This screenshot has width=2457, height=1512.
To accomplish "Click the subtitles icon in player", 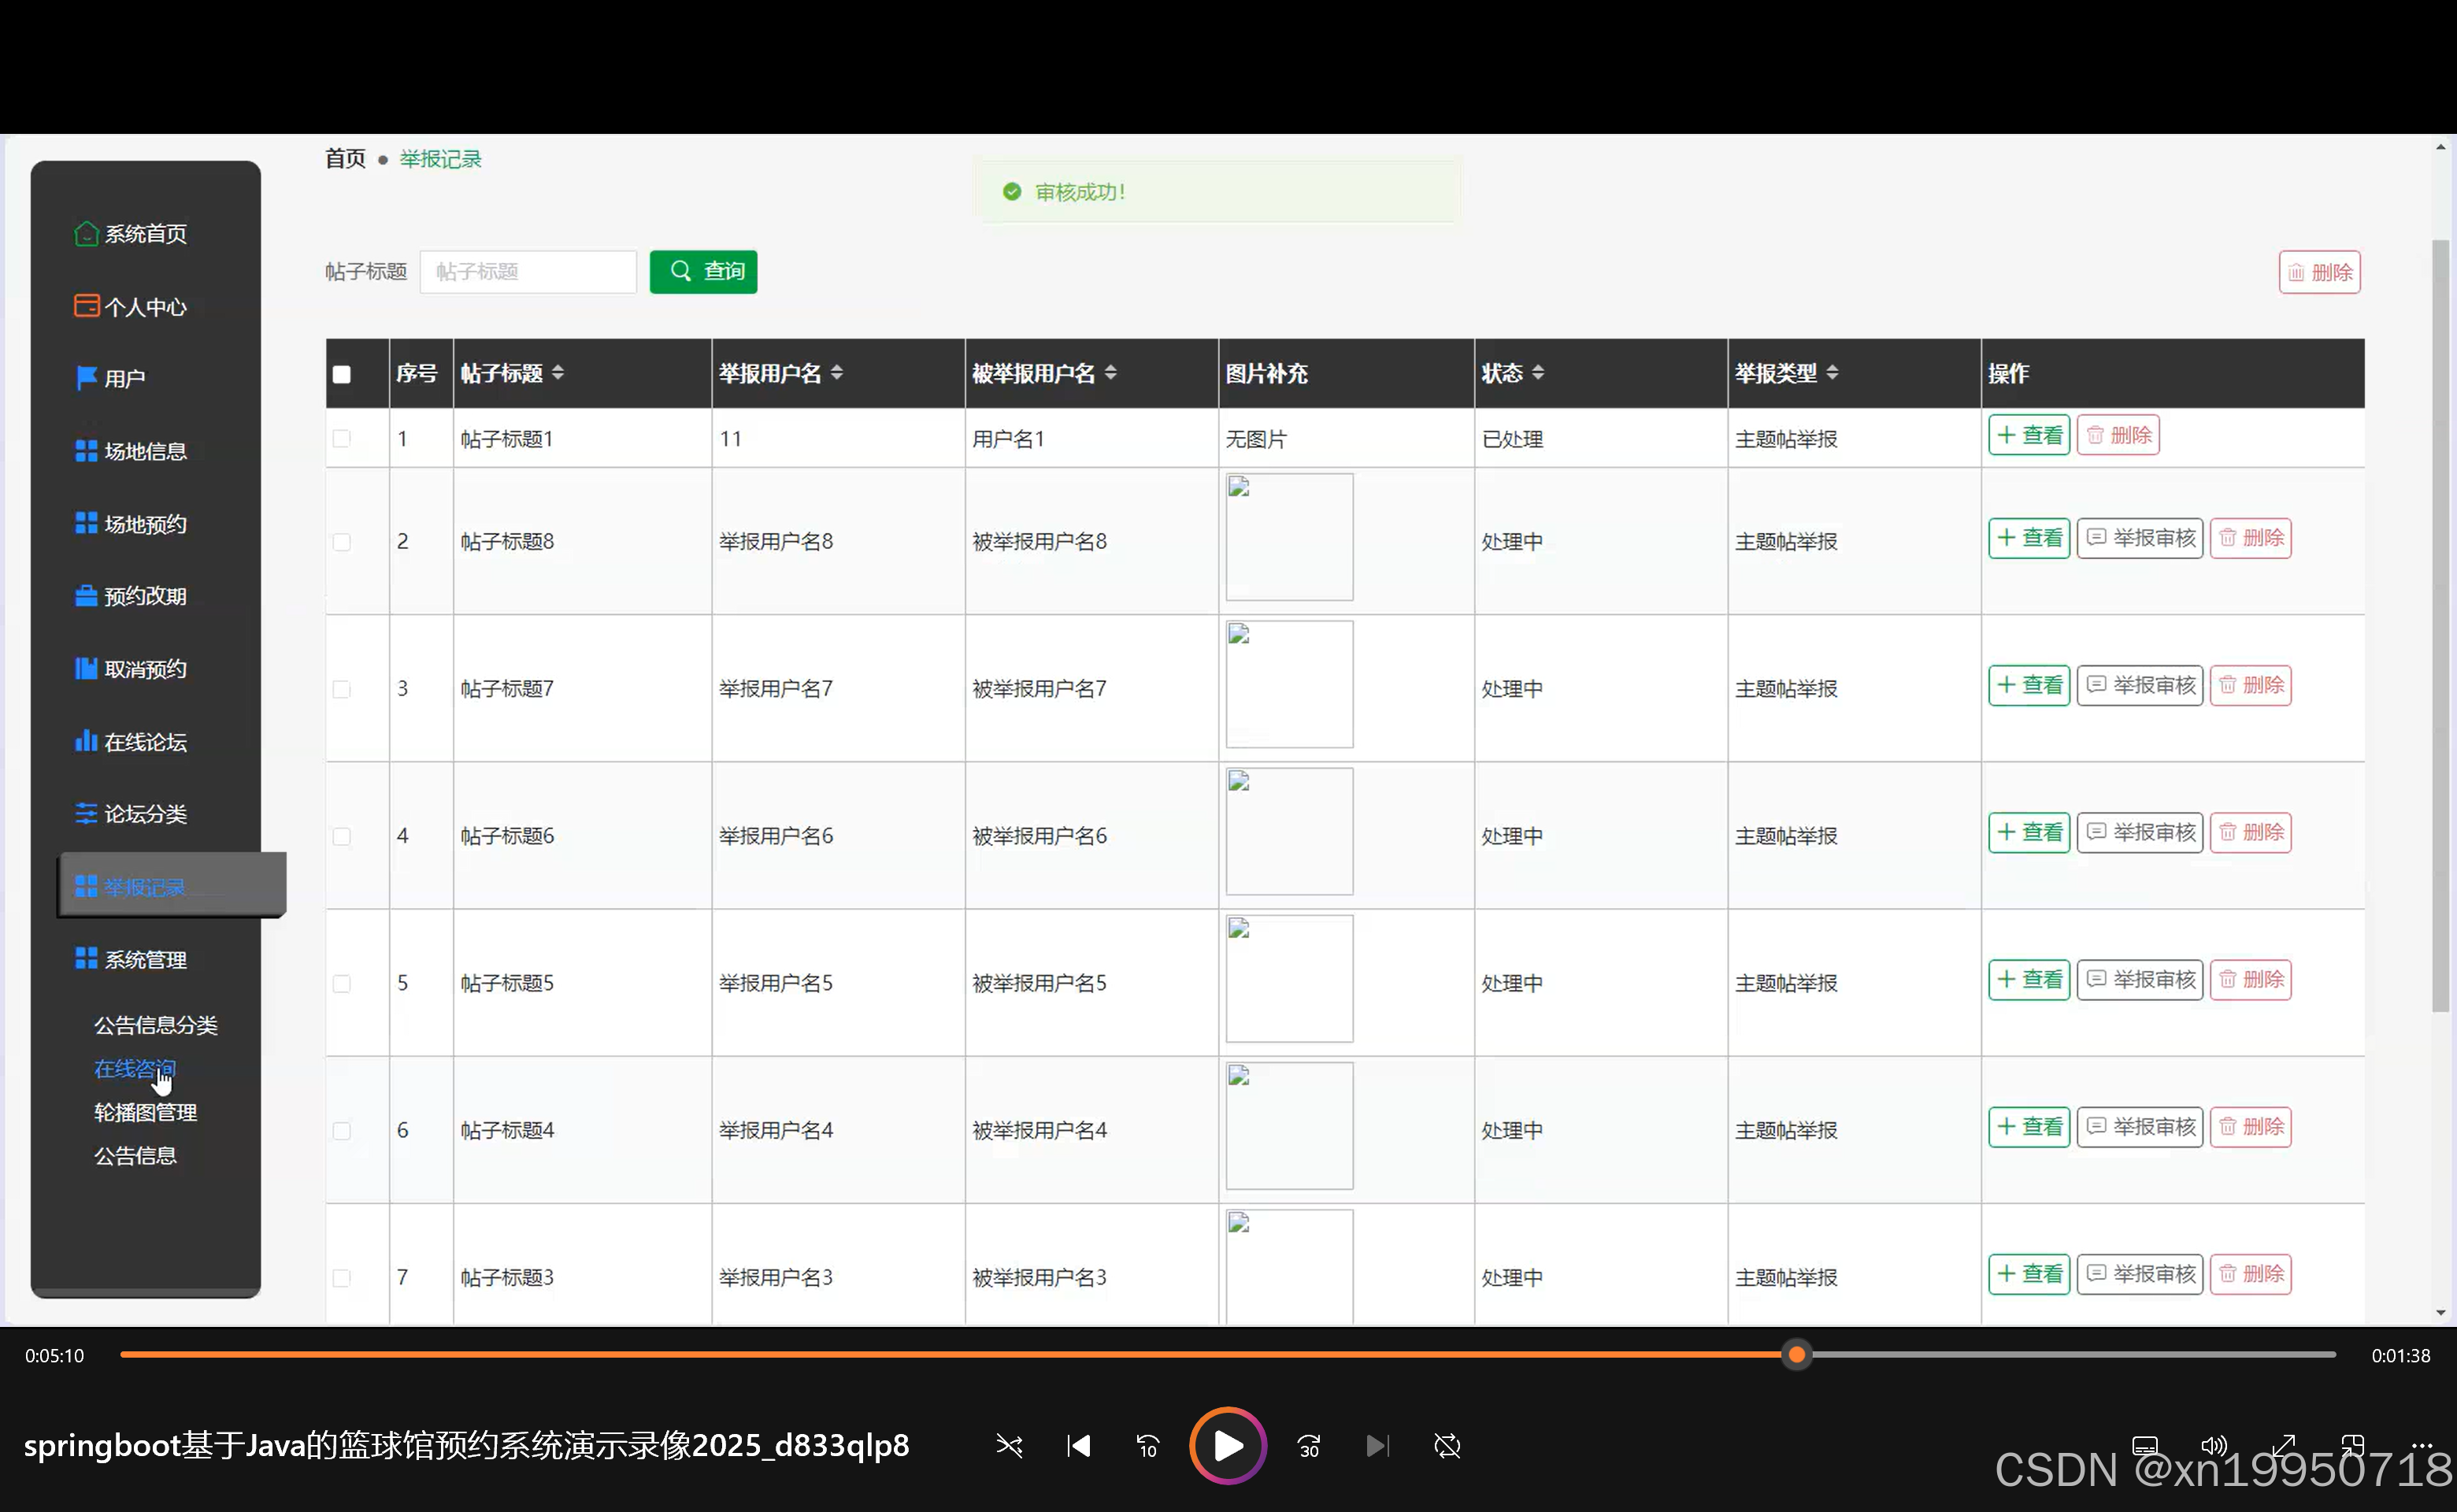I will click(x=2144, y=1446).
